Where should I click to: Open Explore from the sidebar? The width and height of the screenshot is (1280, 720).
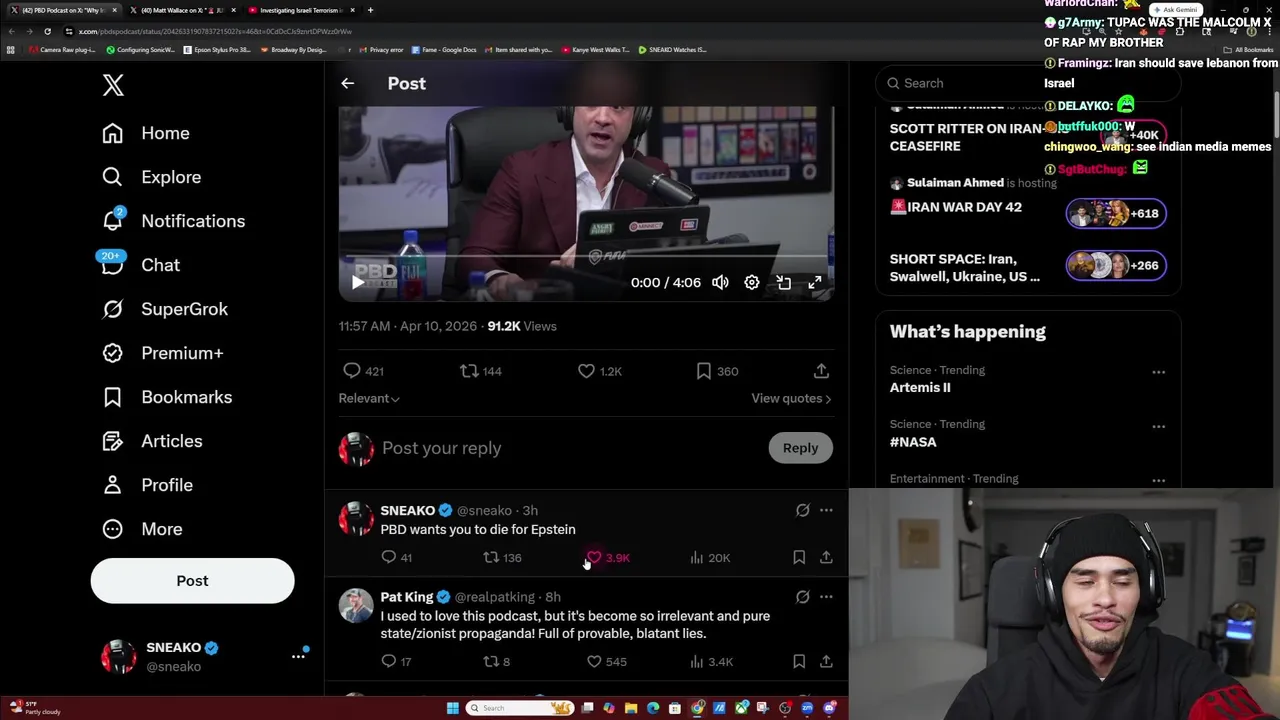[152, 177]
